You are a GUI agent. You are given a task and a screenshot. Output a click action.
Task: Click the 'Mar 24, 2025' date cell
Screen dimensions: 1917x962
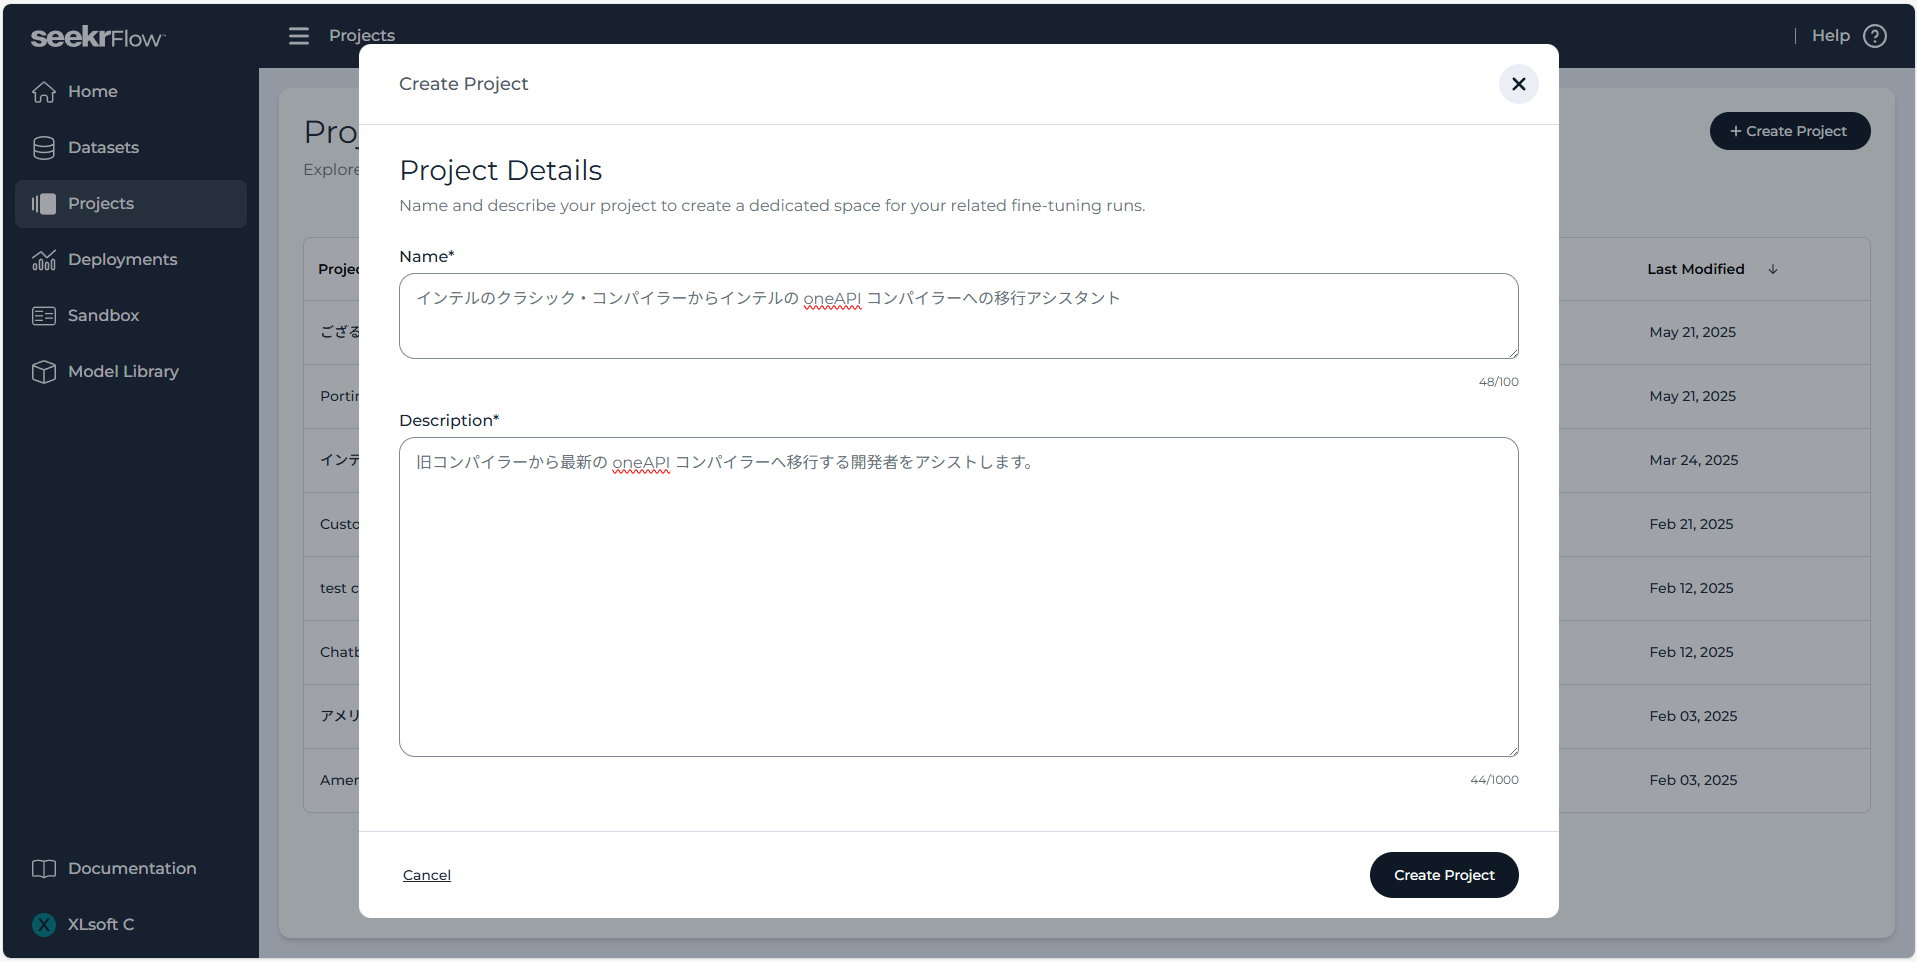tap(1693, 461)
